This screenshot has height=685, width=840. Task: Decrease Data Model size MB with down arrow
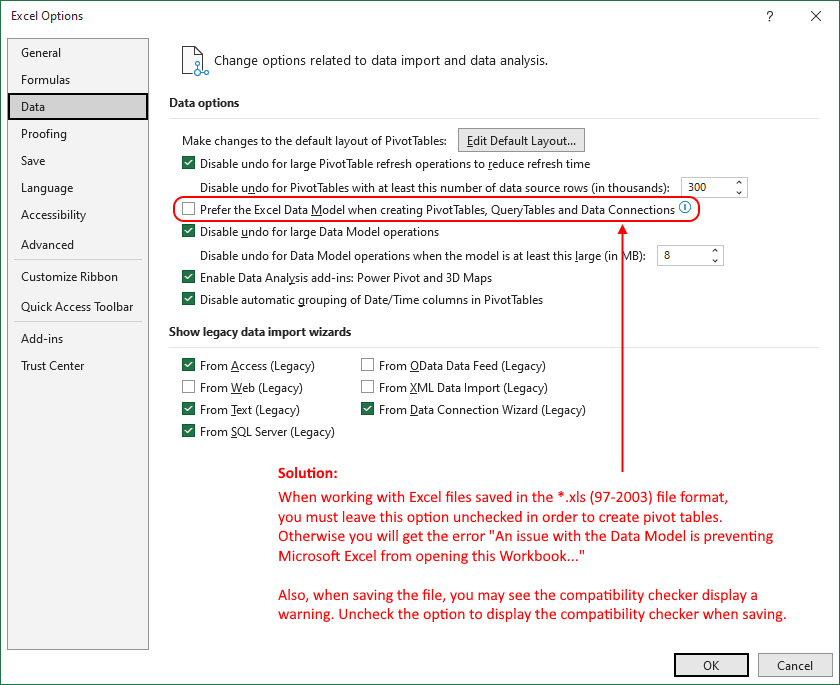click(x=715, y=260)
